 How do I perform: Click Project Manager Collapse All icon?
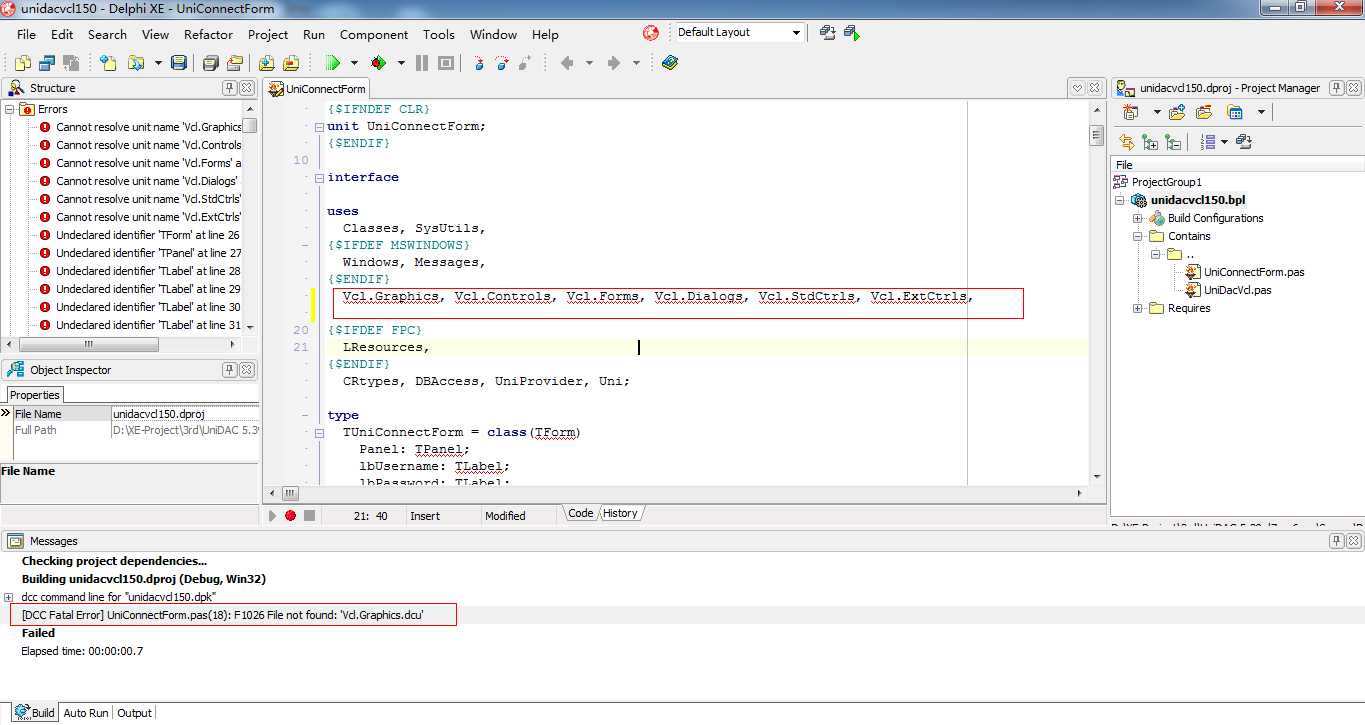pyautogui.click(x=1173, y=142)
